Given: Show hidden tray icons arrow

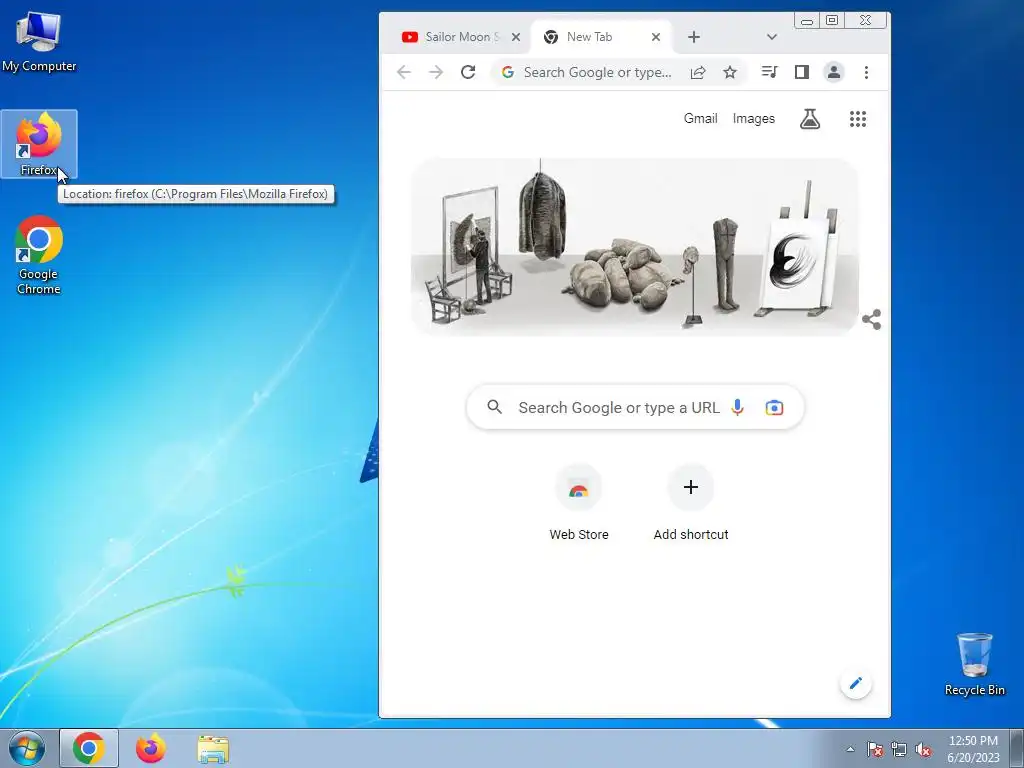Looking at the screenshot, I should [x=850, y=749].
